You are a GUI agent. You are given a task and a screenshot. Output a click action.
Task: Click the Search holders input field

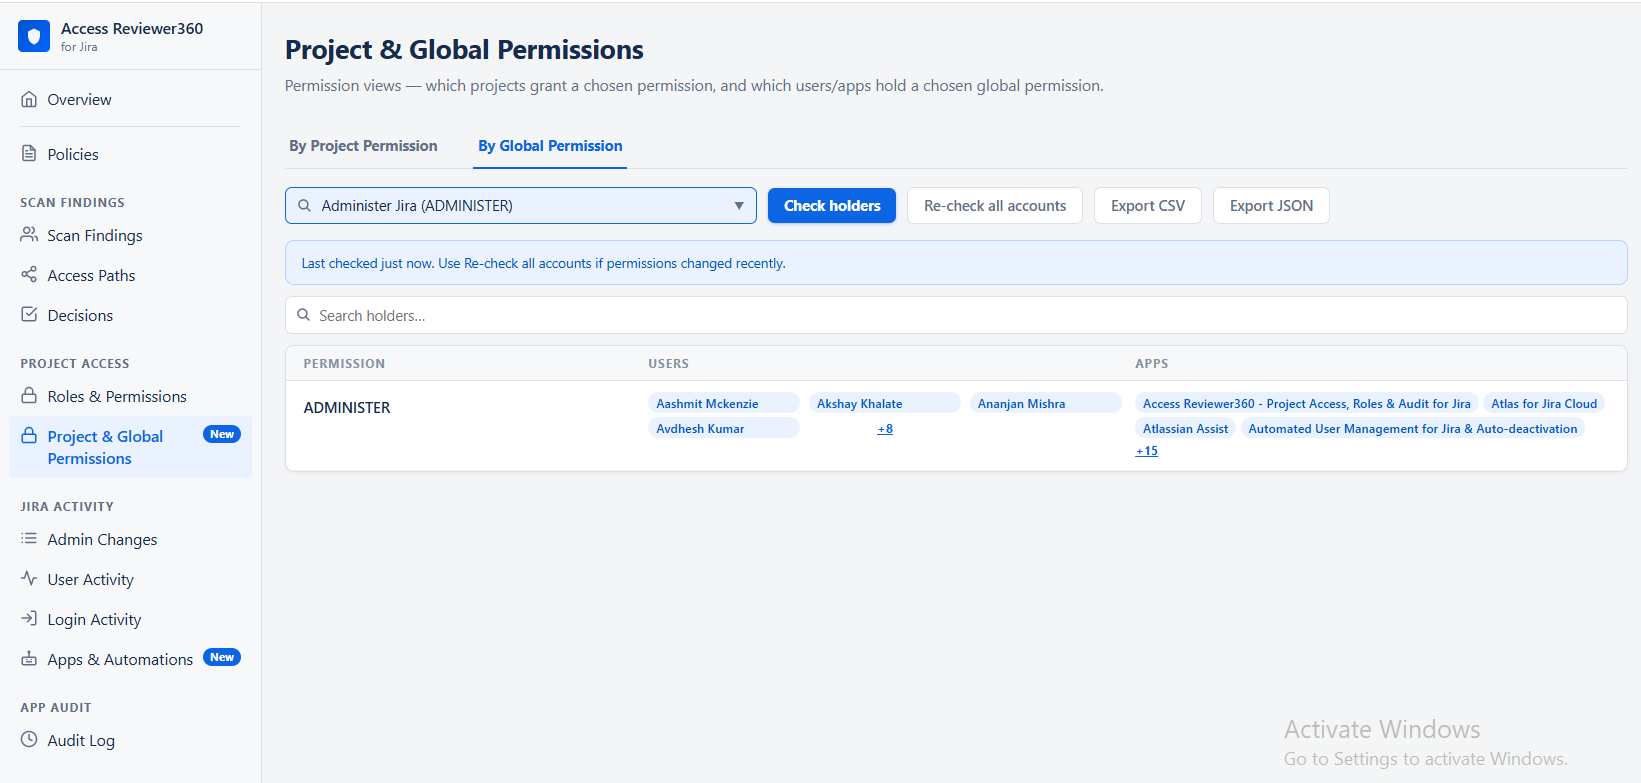pos(956,315)
